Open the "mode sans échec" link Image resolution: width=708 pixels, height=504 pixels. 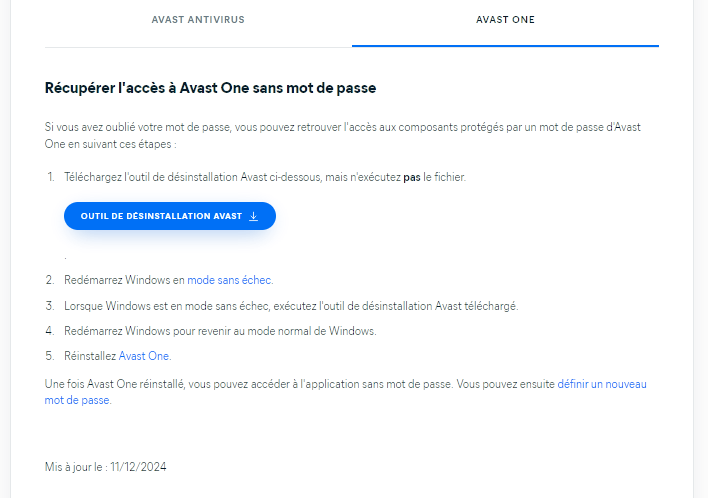coord(229,280)
